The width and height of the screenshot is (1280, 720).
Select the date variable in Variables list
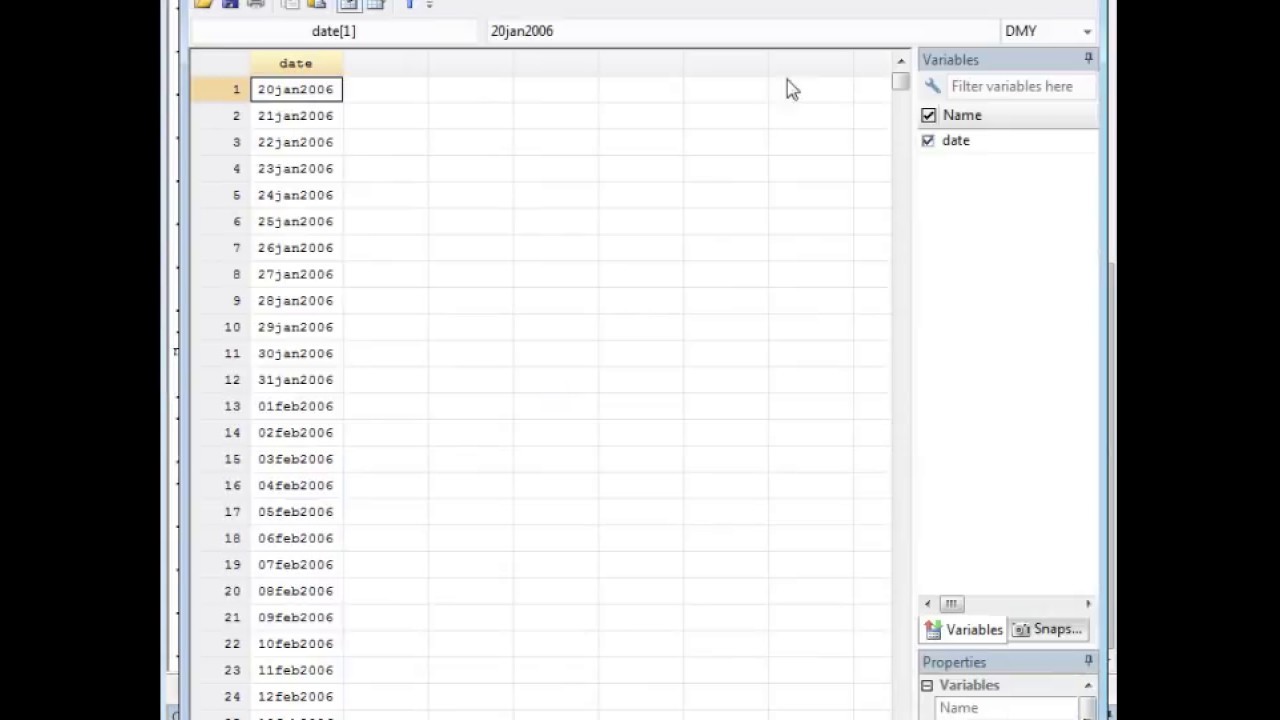tap(956, 141)
